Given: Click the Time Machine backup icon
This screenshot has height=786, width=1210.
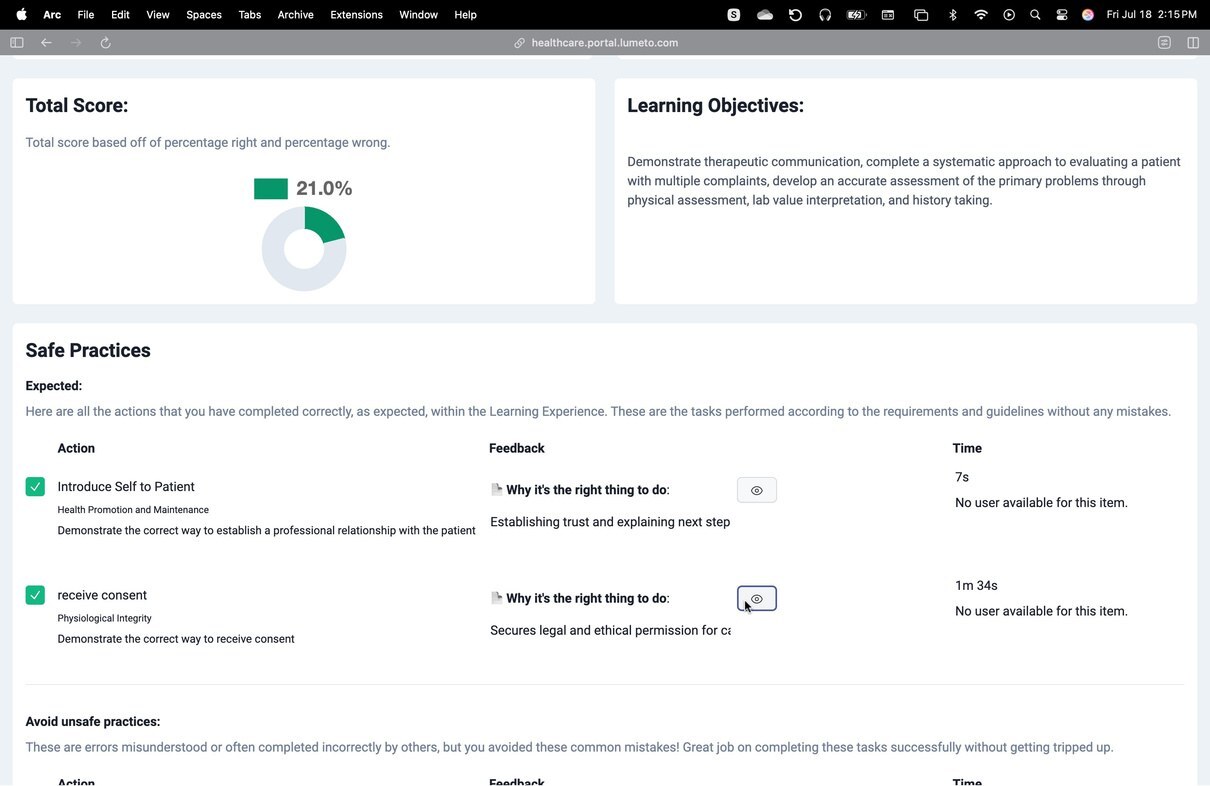Looking at the screenshot, I should coord(795,15).
